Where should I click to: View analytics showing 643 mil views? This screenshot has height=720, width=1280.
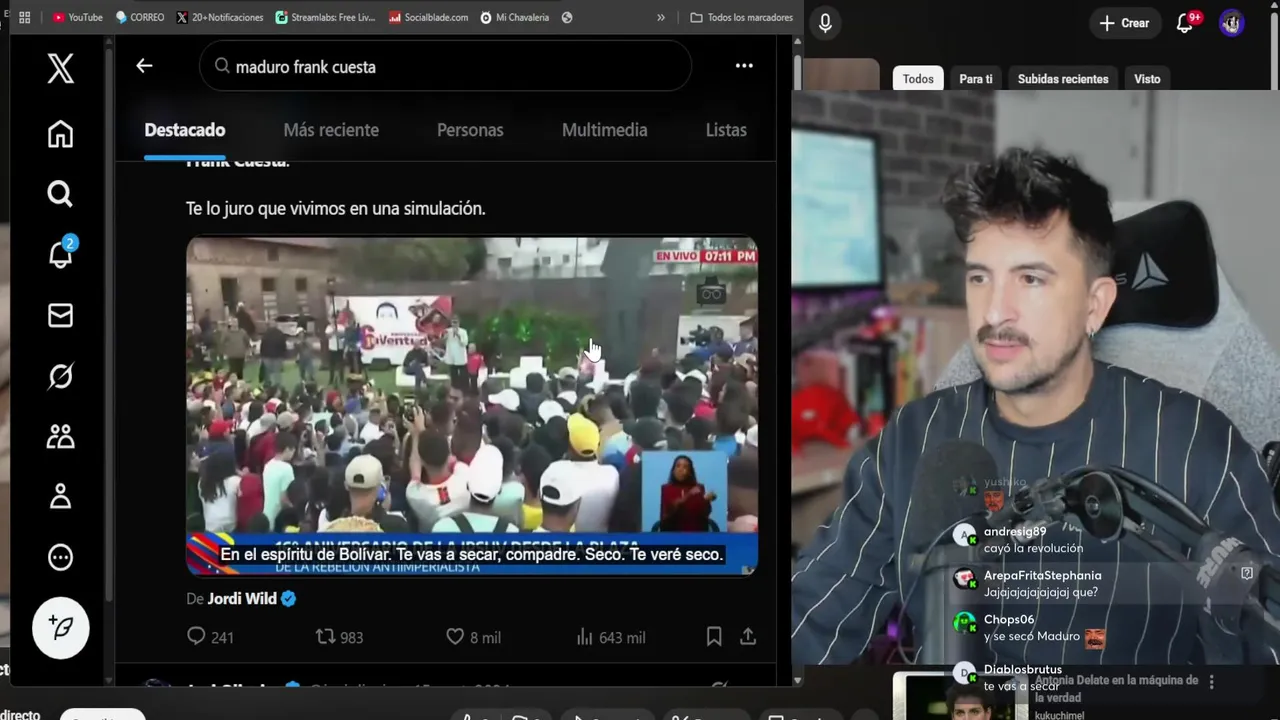[611, 637]
